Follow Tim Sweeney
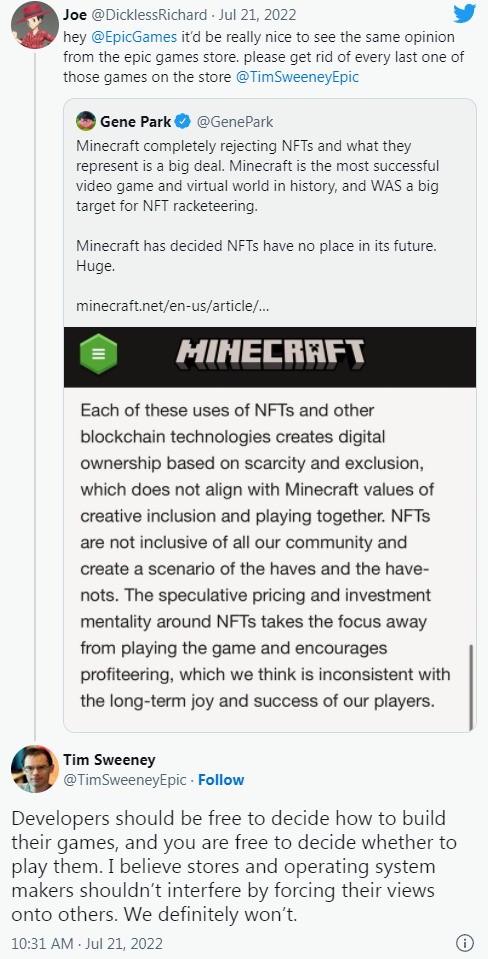Viewport: 488px width, 959px height. click(x=221, y=780)
